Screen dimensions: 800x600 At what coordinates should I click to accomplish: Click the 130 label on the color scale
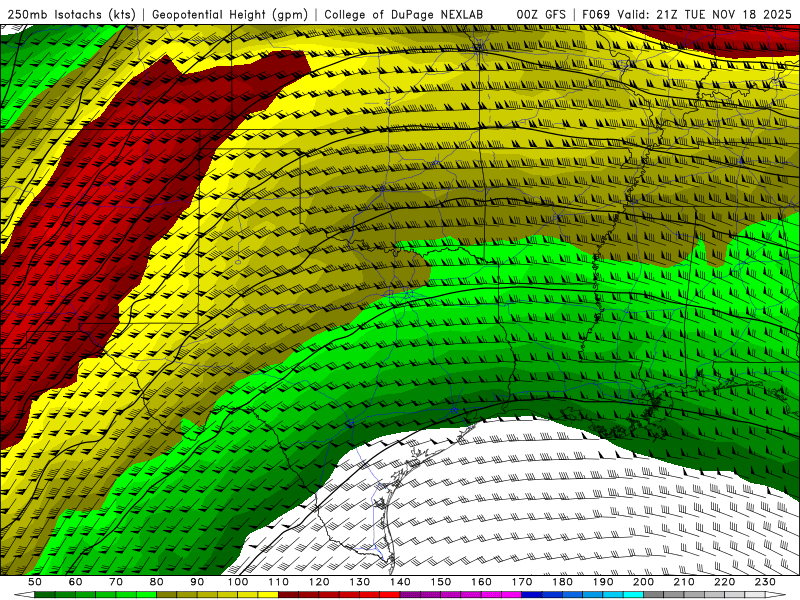click(x=360, y=582)
